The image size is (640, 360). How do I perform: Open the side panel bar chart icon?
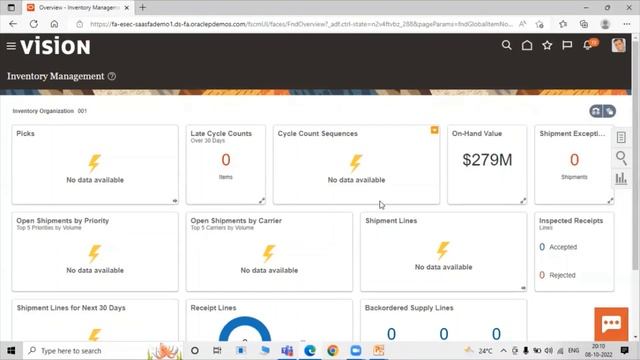(621, 178)
